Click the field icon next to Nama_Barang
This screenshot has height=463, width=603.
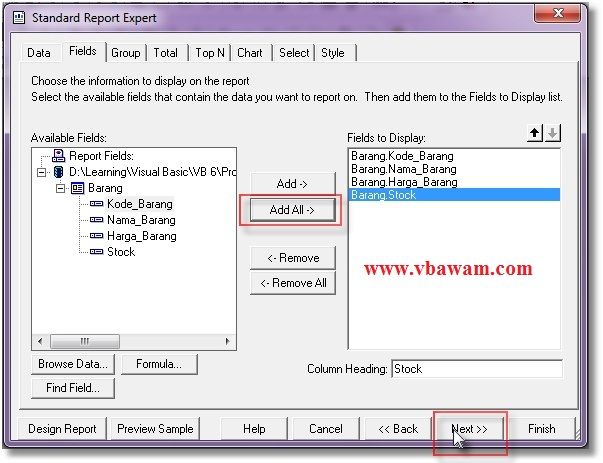click(96, 220)
